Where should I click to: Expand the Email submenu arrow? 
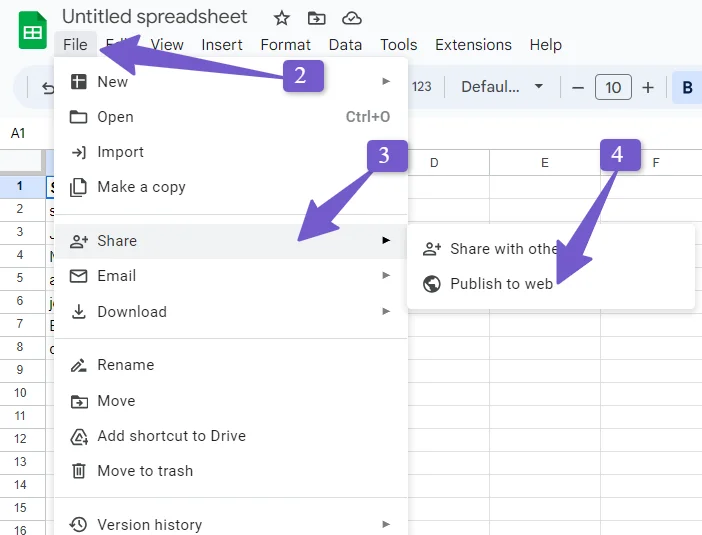coord(386,275)
